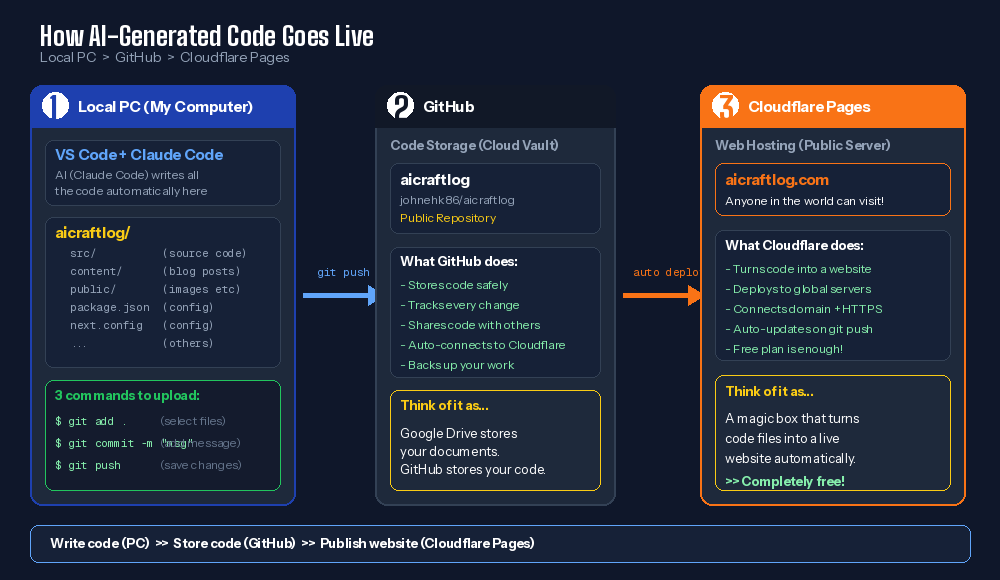Screen dimensions: 1000x580
Task: Select the package.json file entry
Action: point(110,308)
